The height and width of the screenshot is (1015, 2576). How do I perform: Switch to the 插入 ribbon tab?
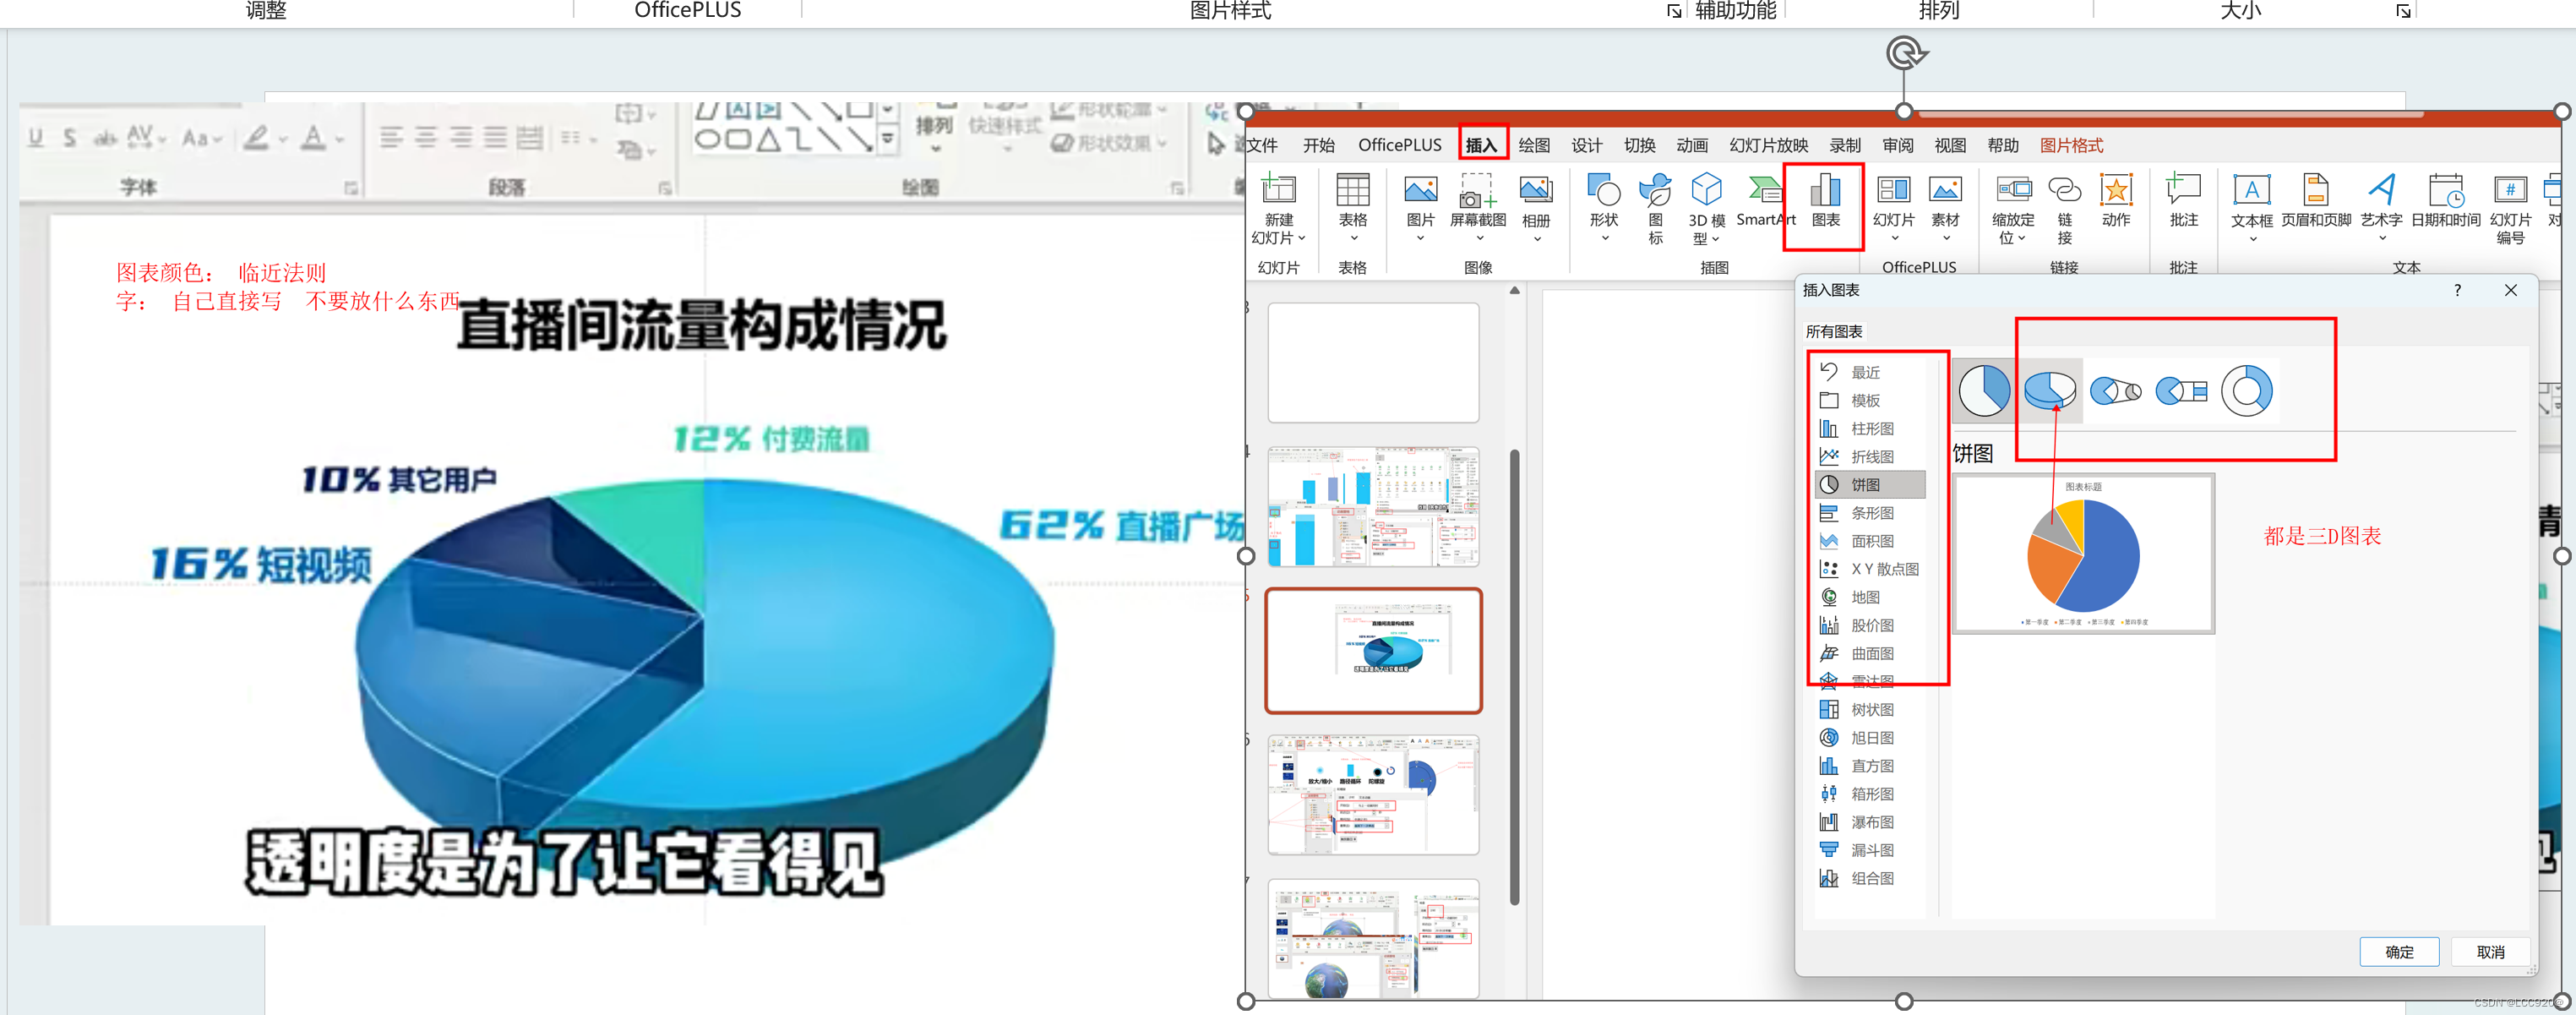(1481, 145)
